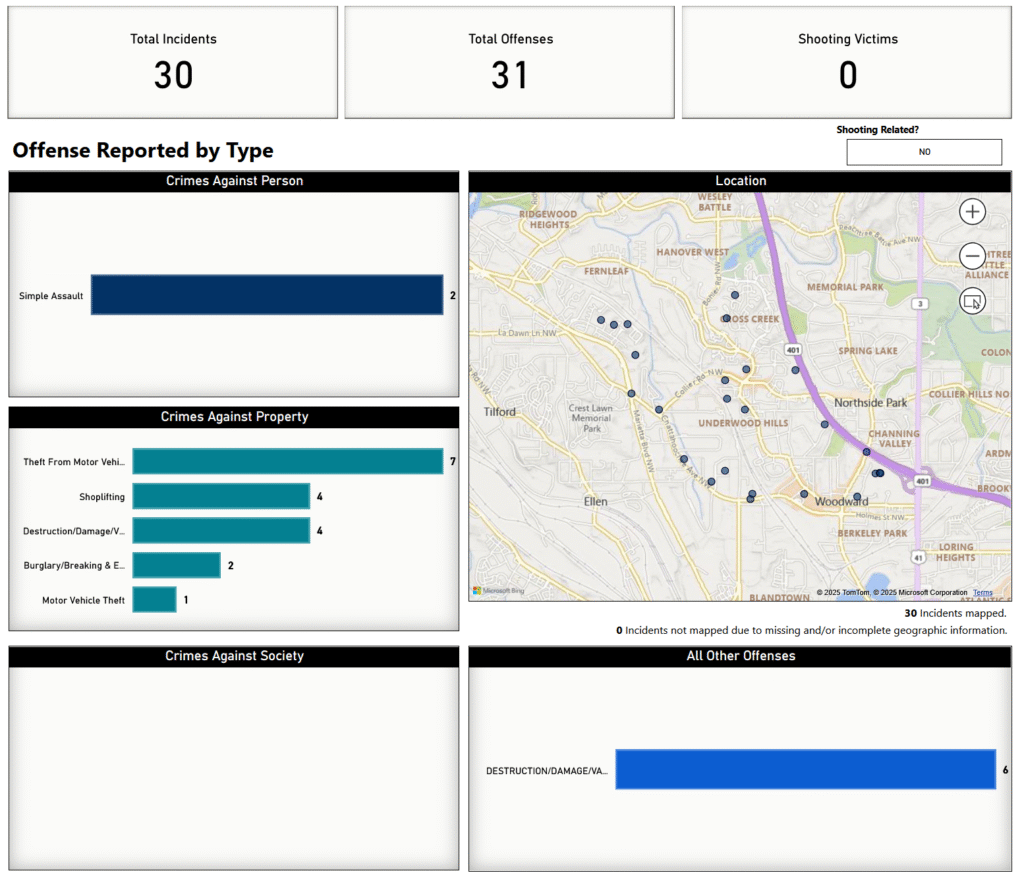Click the 401 shield beside Channing Valley
Screen dimensions: 1024x875
[x=921, y=481]
